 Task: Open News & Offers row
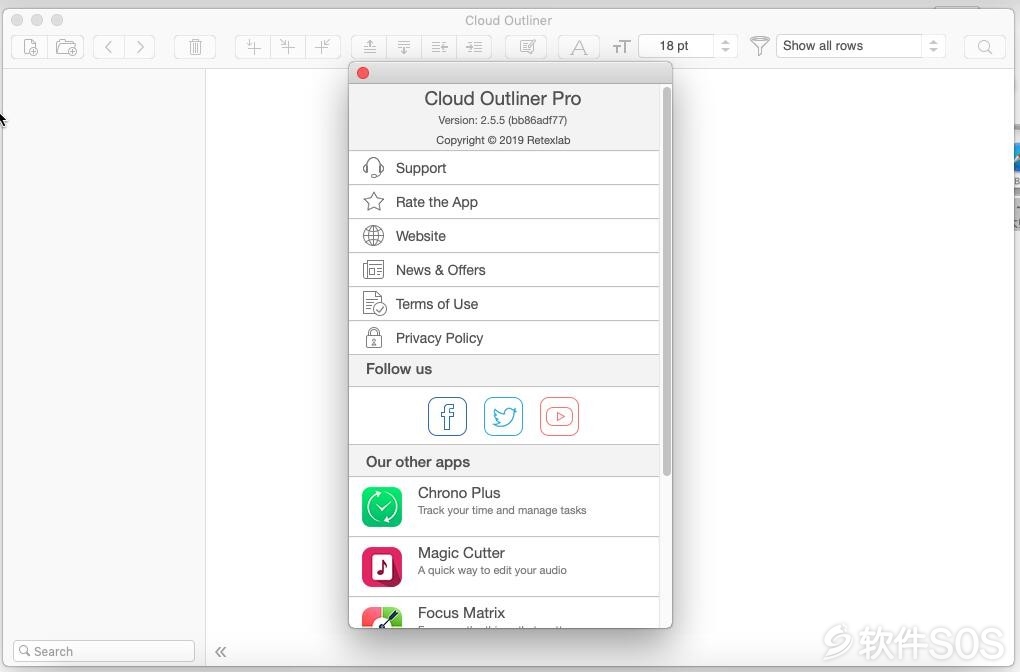[504, 269]
